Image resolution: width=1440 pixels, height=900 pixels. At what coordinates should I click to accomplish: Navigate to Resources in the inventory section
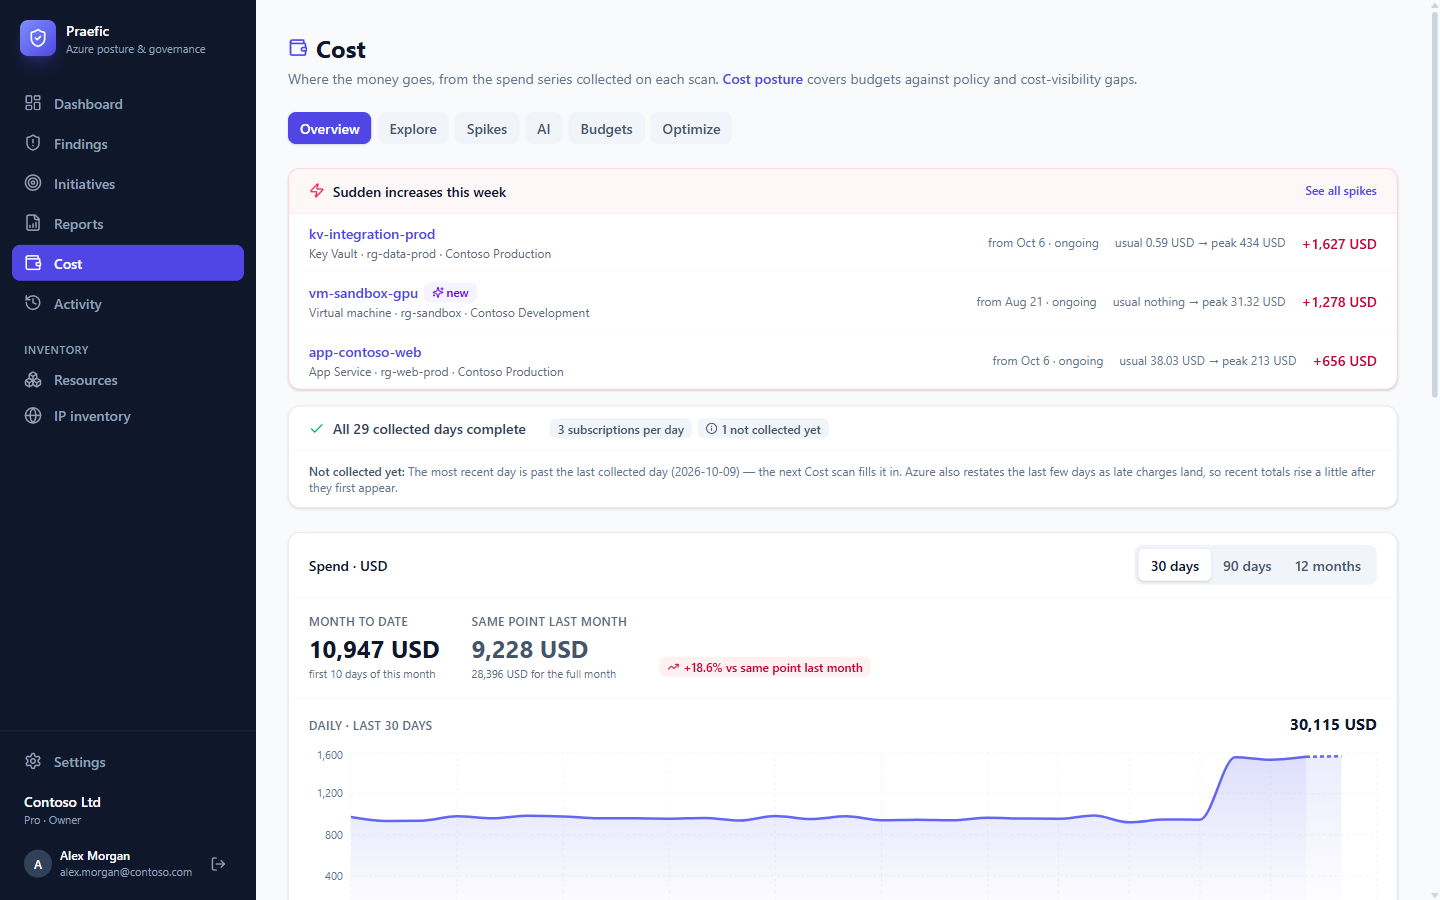point(128,380)
